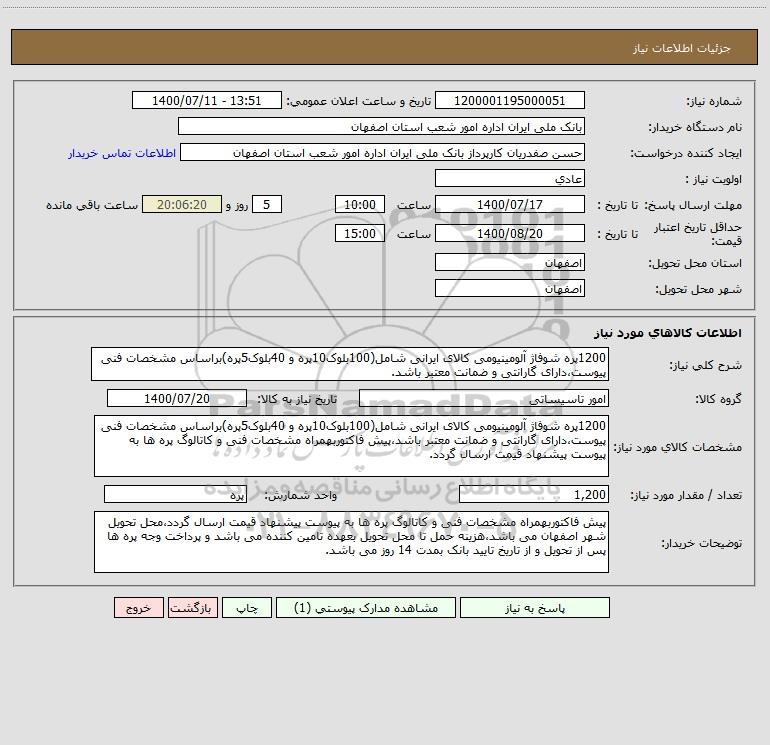Screen dimensions: 770x745
Task: Click the unit field پره
Action: (x=175, y=495)
